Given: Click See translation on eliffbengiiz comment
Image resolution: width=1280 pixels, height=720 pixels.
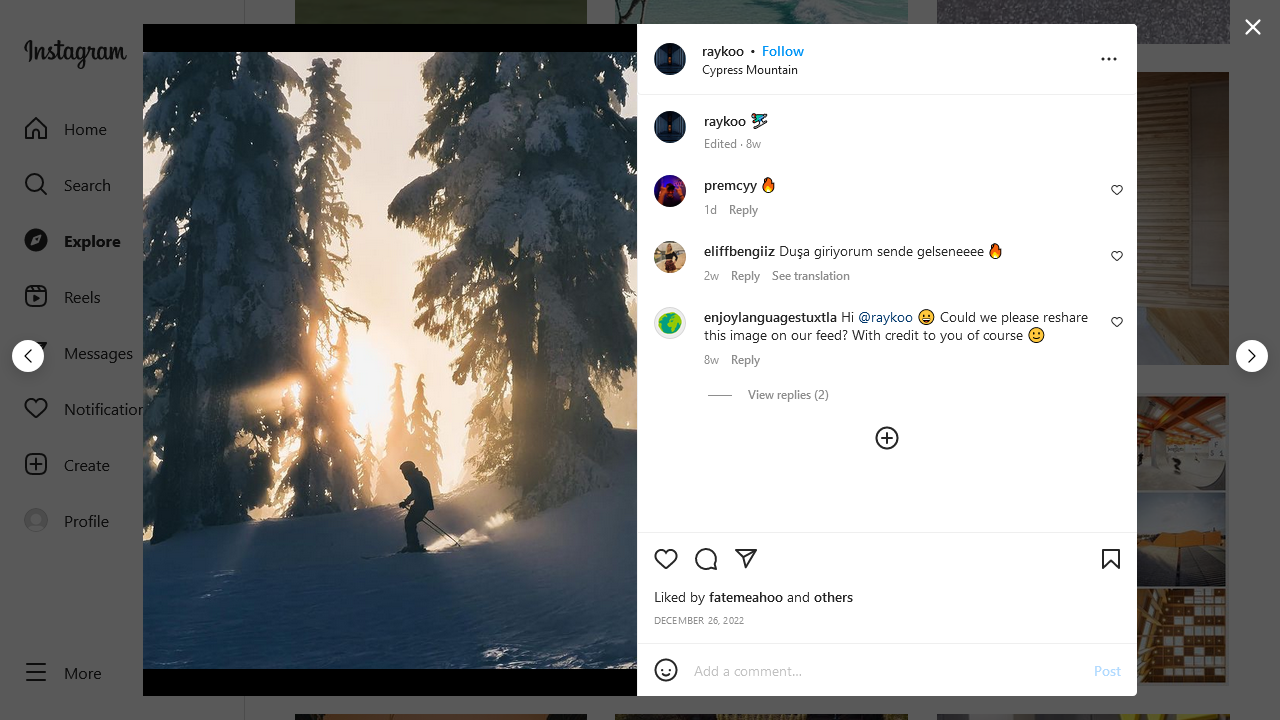Looking at the screenshot, I should 811,276.
